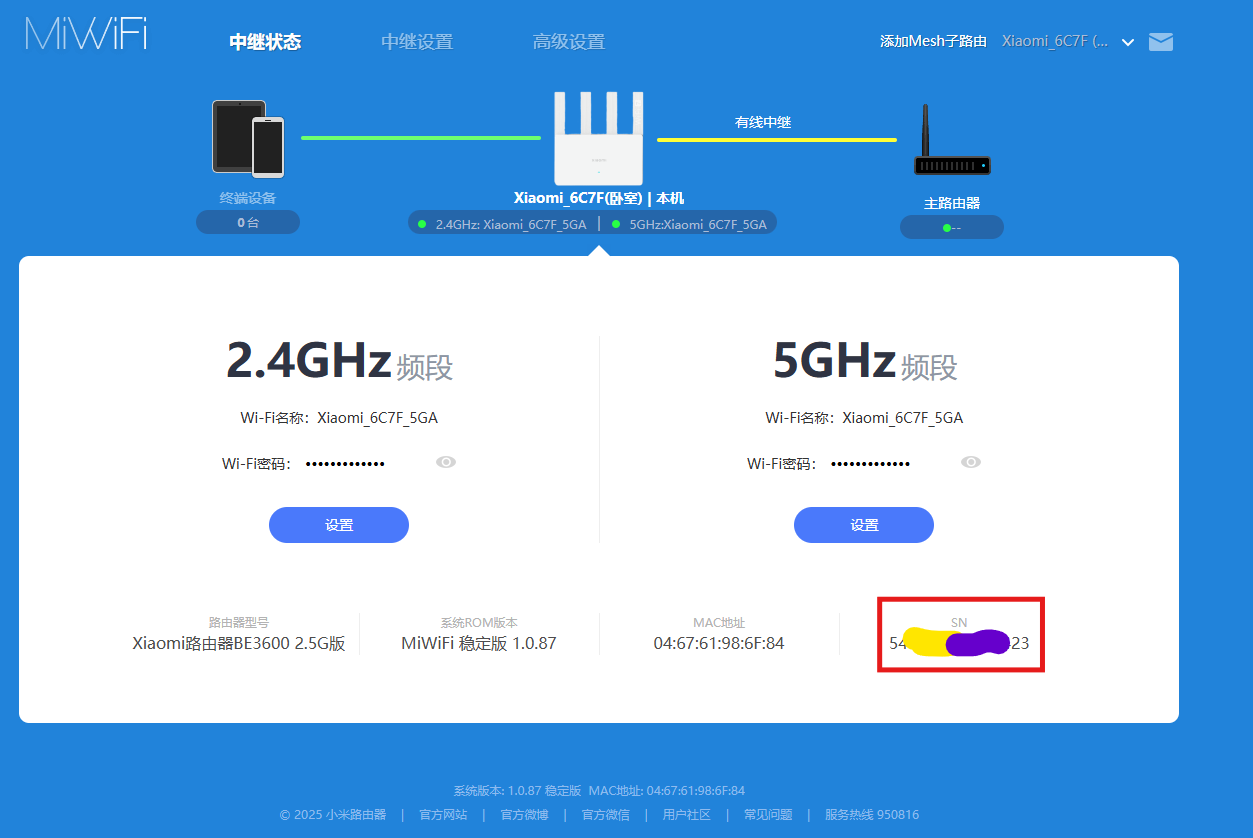
Task: Click the MAC address 04:67:61:98:6F:84 in panel
Action: 719,643
